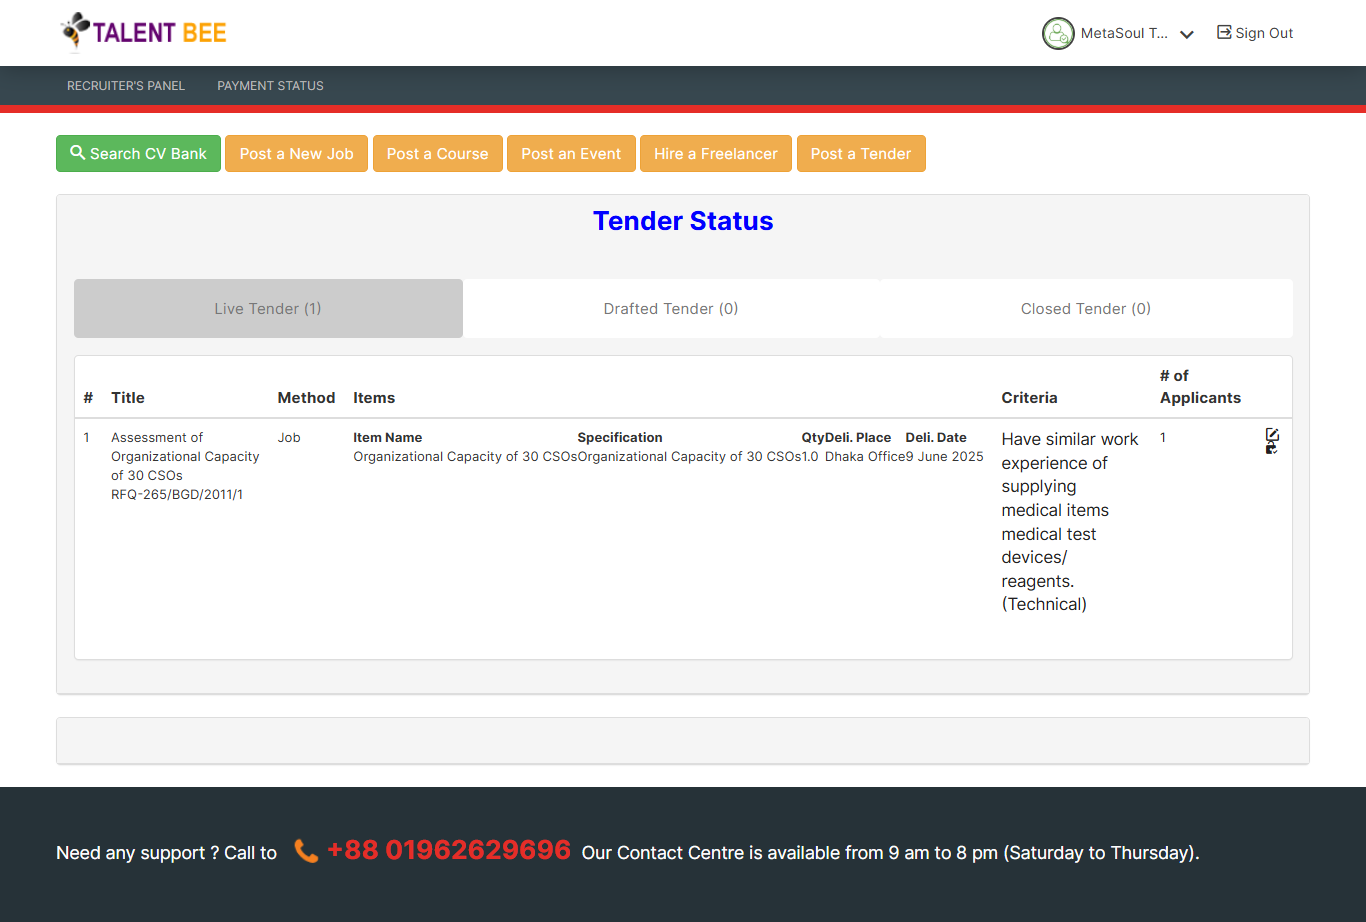Click the MetaSoul user avatar icon
Viewport: 1366px width, 922px height.
coord(1058,33)
